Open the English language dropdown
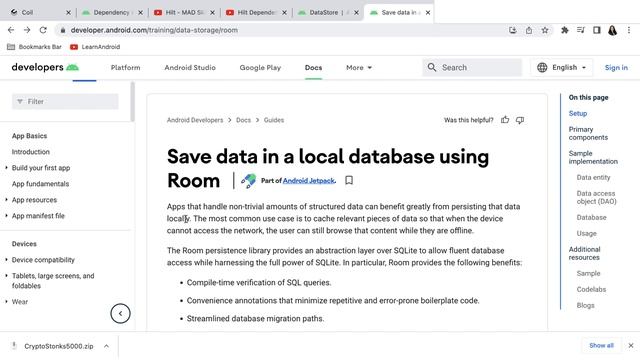Screen dimensions: 640x360 562,67
